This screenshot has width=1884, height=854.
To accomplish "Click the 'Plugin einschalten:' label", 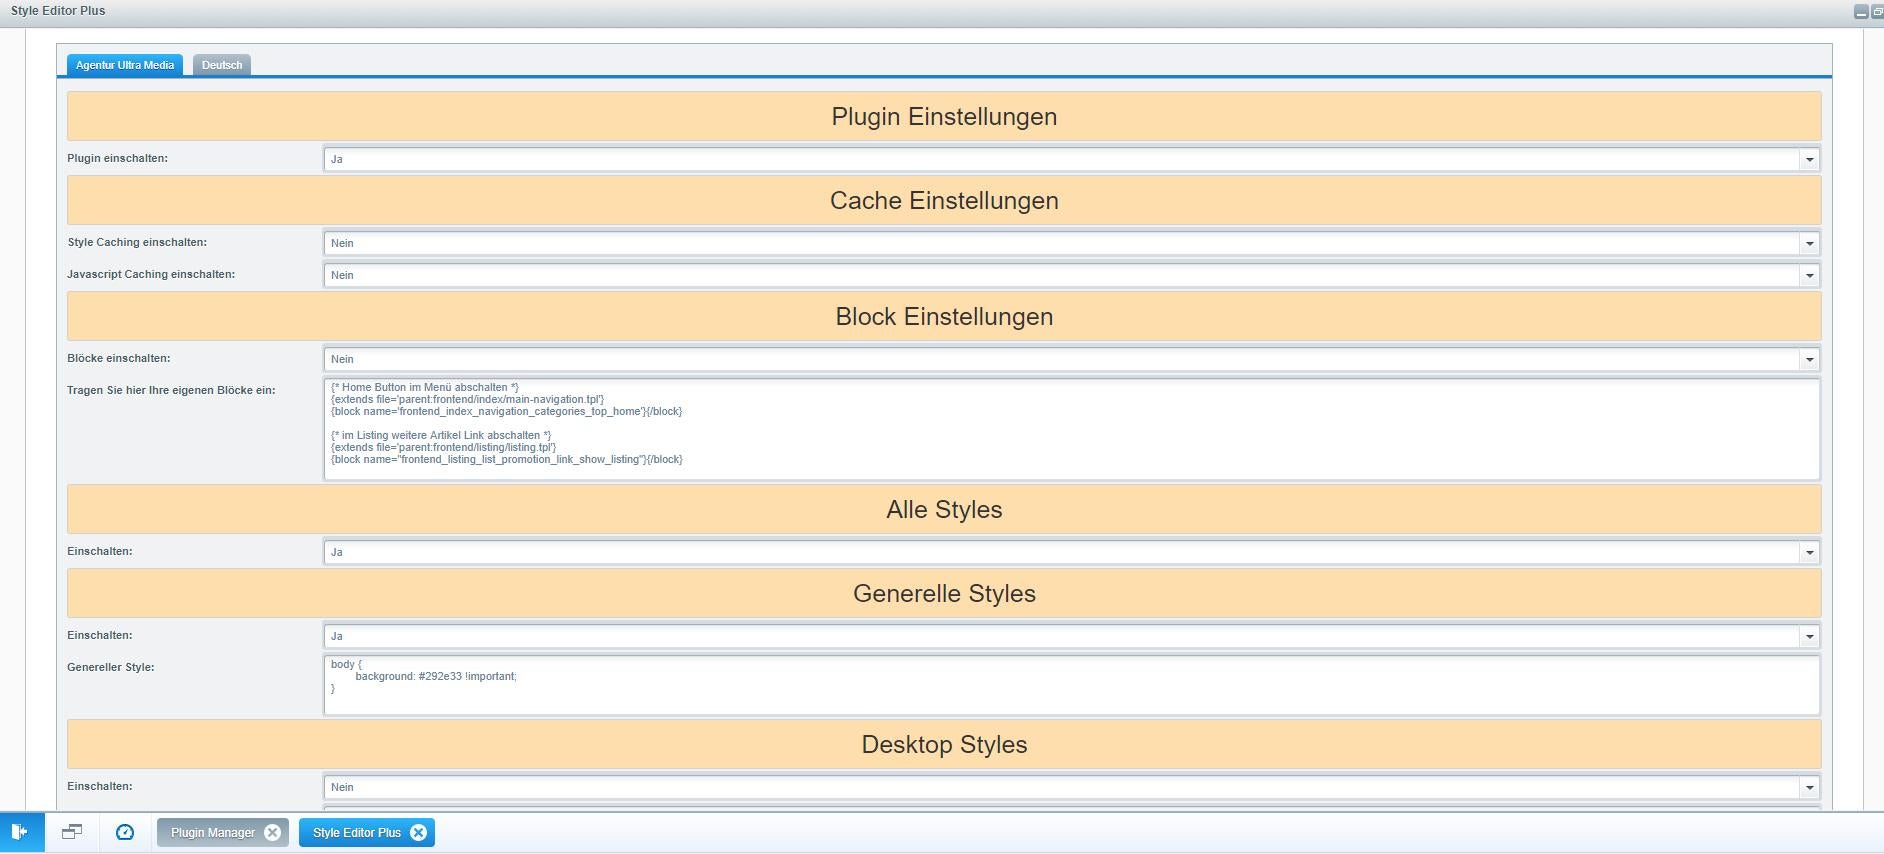I will [117, 158].
